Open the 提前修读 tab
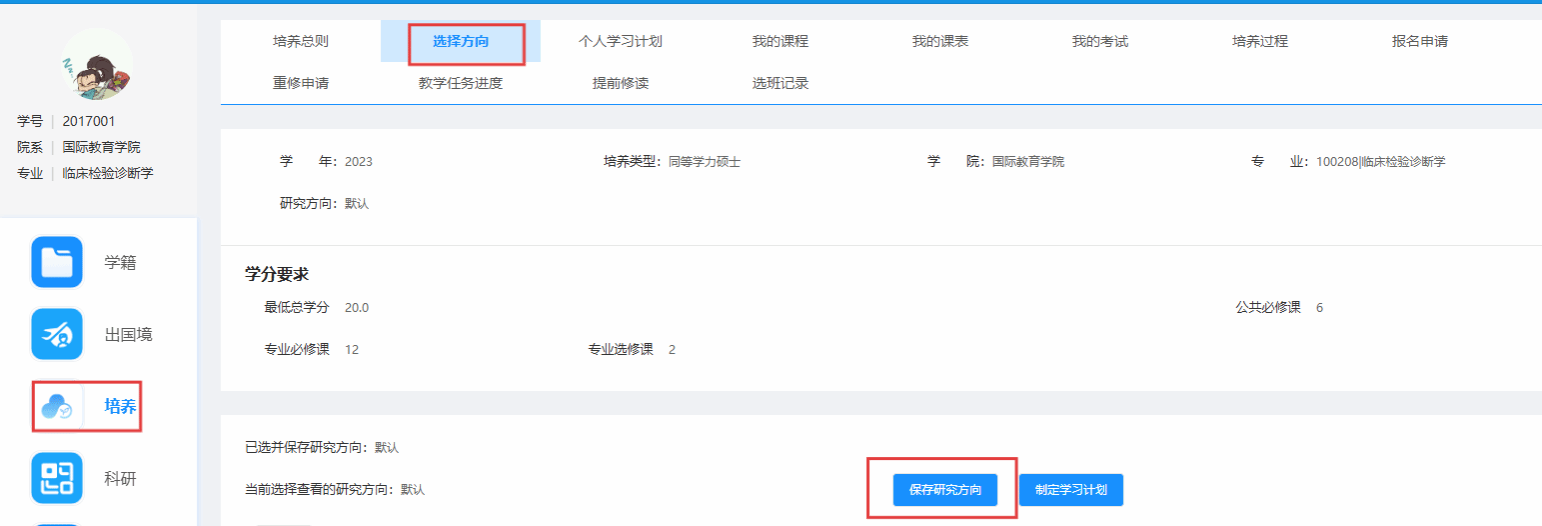1542x526 pixels. (x=620, y=83)
